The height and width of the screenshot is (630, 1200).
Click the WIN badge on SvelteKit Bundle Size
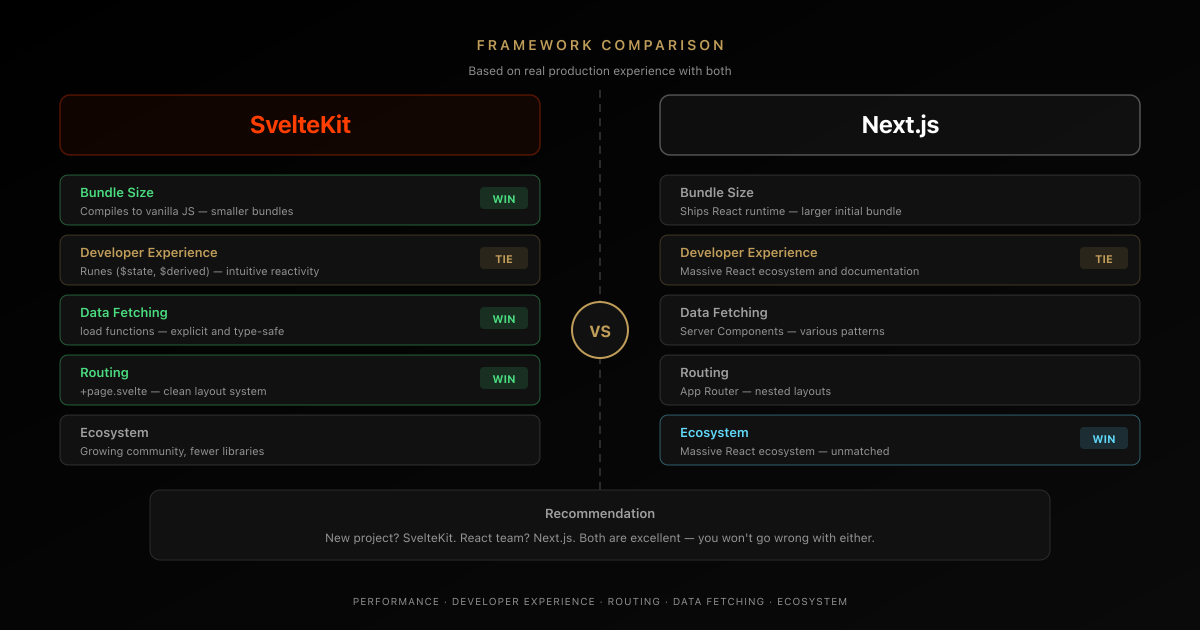point(503,198)
